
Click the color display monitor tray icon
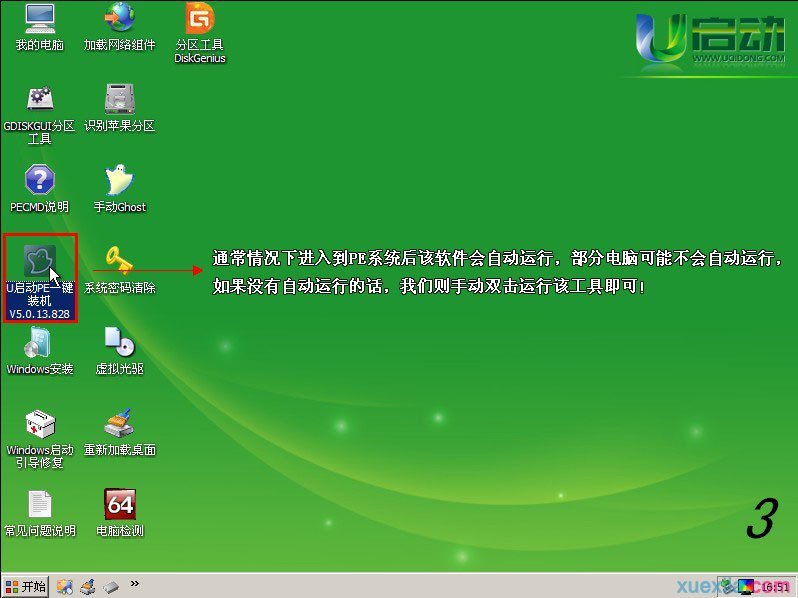(747, 587)
